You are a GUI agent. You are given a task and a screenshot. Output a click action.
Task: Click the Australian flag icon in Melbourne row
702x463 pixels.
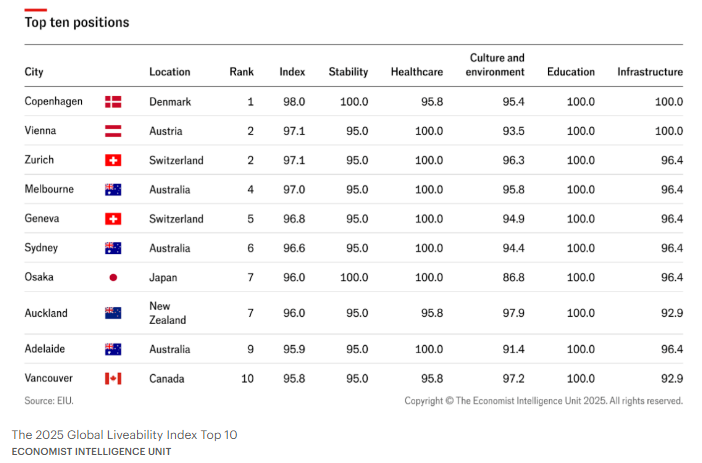point(113,189)
